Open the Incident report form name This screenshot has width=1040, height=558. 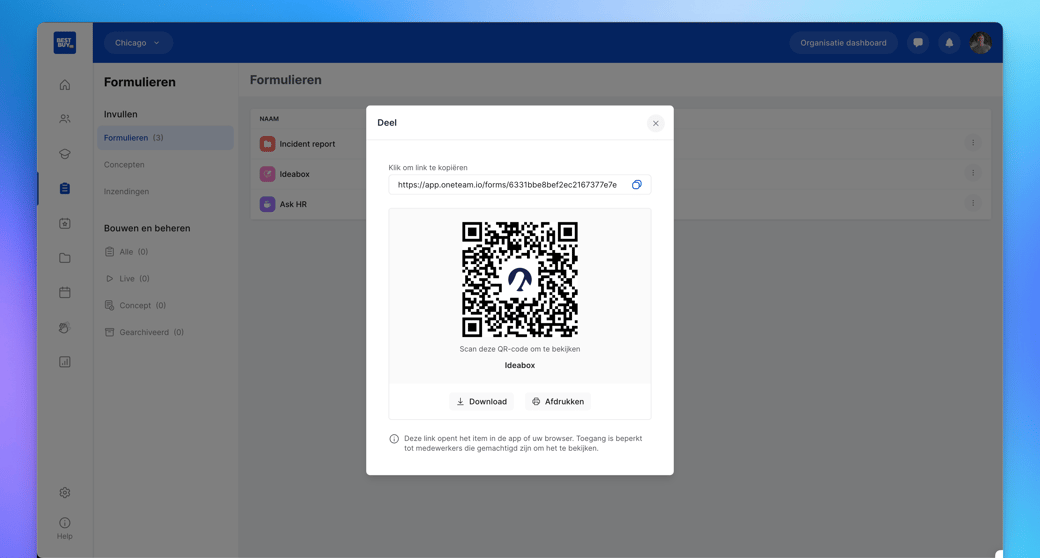pos(307,144)
